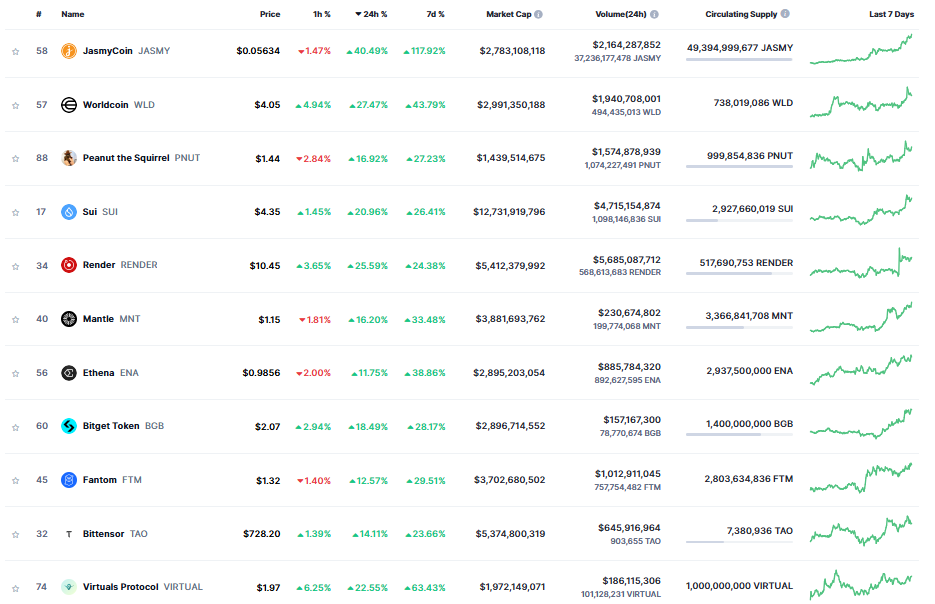Viewport: 935px width, 604px height.
Task: Open the JasmyCoin JASMY page link
Action: coord(126,51)
